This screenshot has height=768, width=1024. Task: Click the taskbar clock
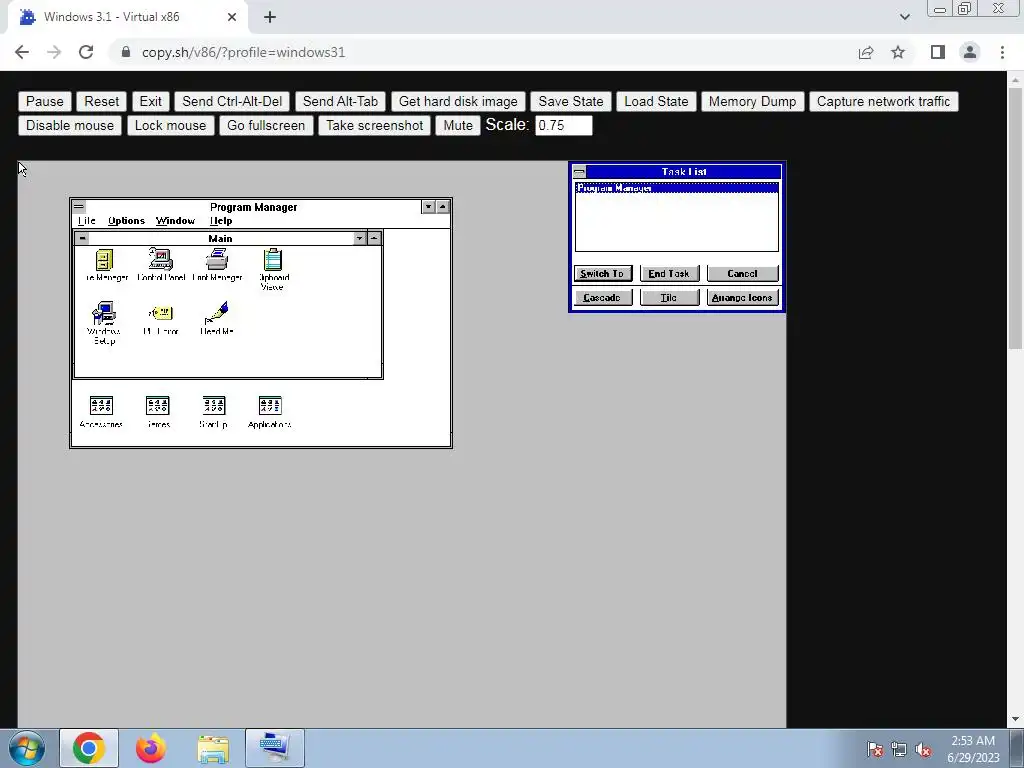(x=973, y=749)
